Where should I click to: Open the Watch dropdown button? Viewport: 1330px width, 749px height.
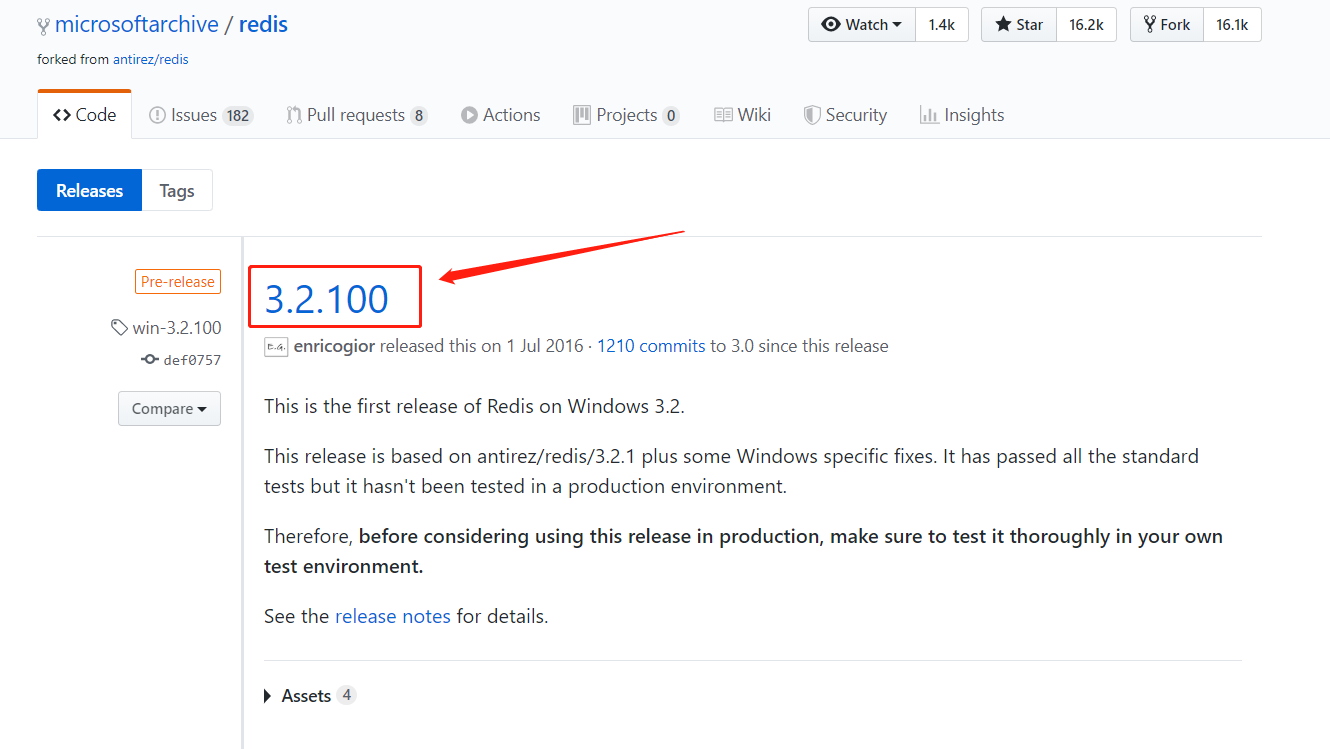pos(862,25)
